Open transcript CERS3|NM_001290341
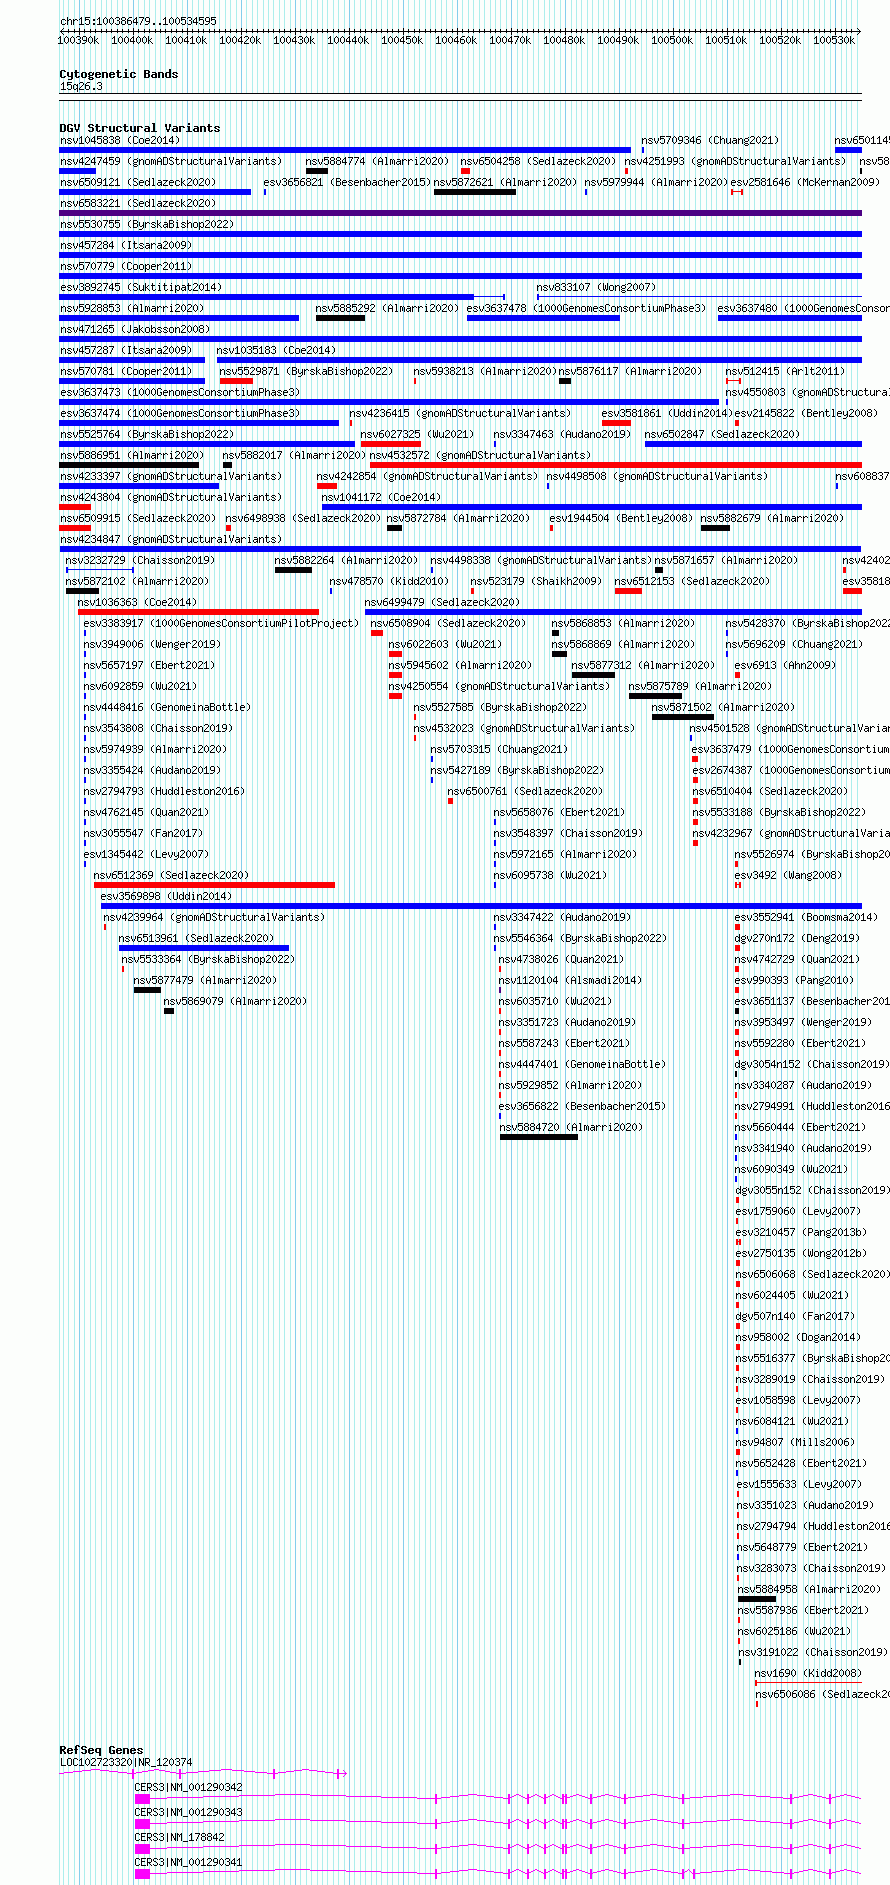Viewport: 890px width, 1885px height. pyautogui.click(x=188, y=1862)
